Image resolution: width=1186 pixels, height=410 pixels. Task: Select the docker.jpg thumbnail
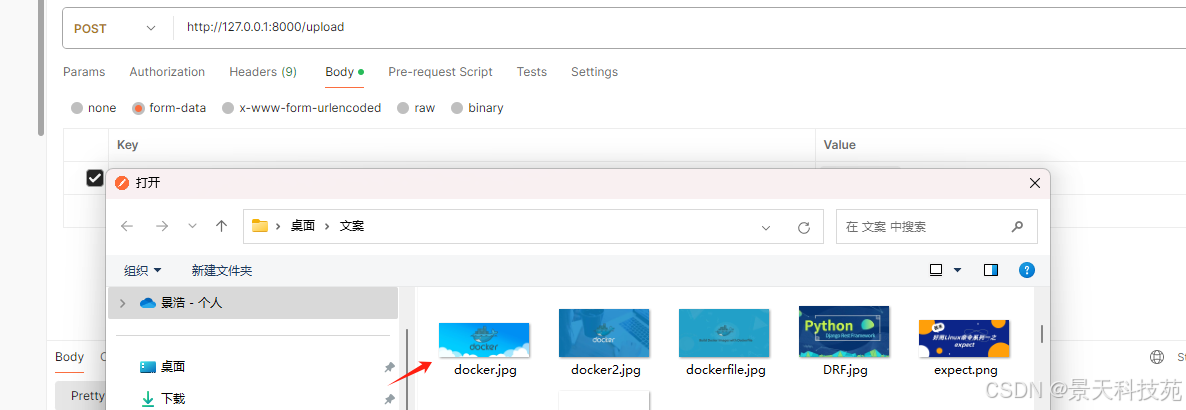484,340
